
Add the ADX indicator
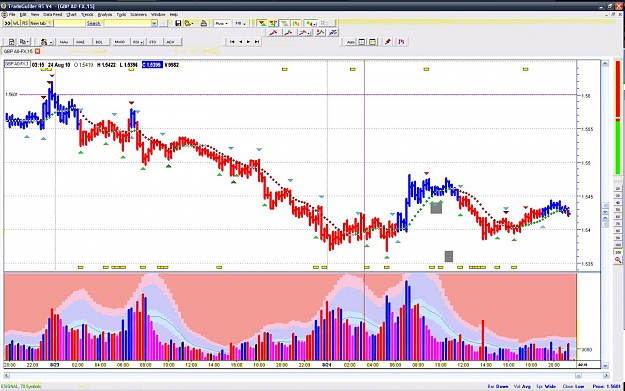point(171,42)
